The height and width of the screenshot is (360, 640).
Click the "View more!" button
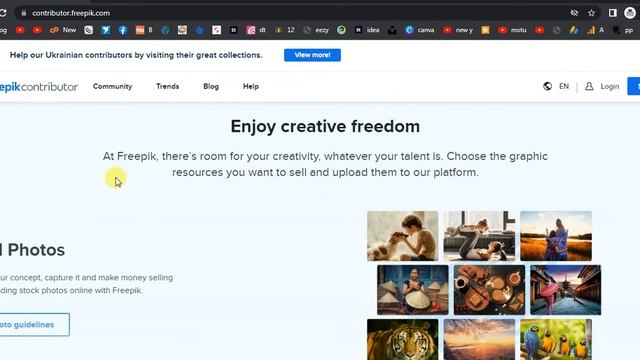312,55
